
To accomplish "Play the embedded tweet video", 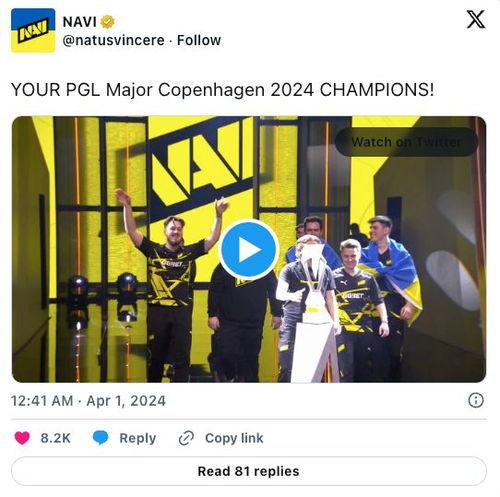I will (x=249, y=249).
